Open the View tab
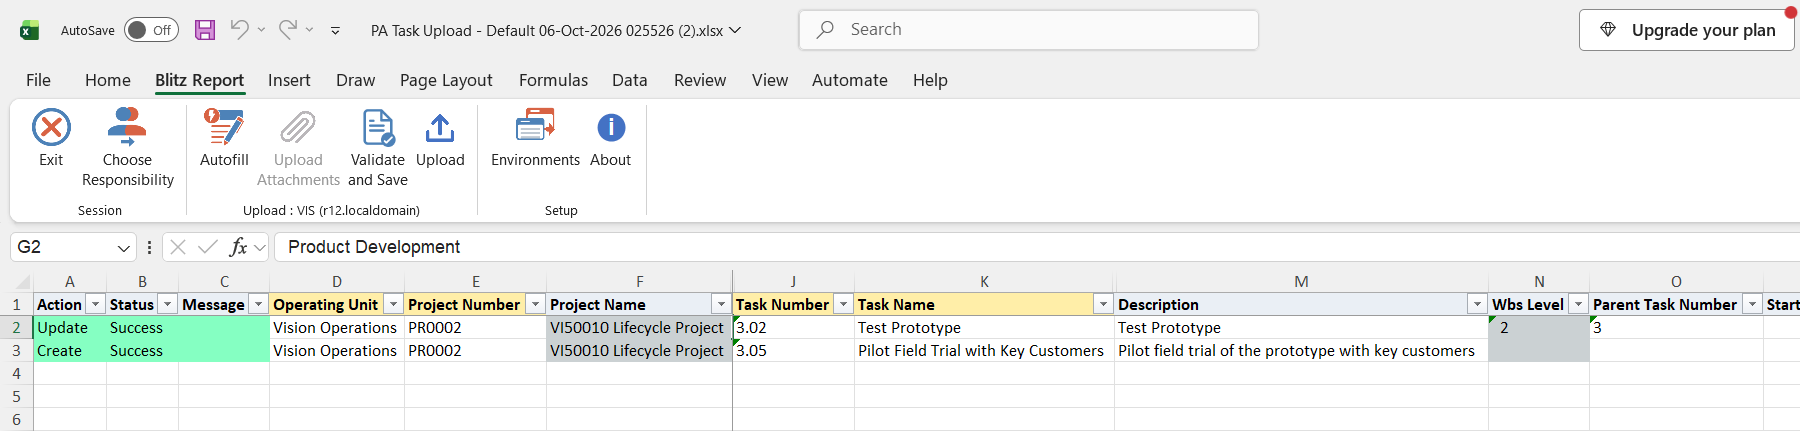 click(x=770, y=80)
